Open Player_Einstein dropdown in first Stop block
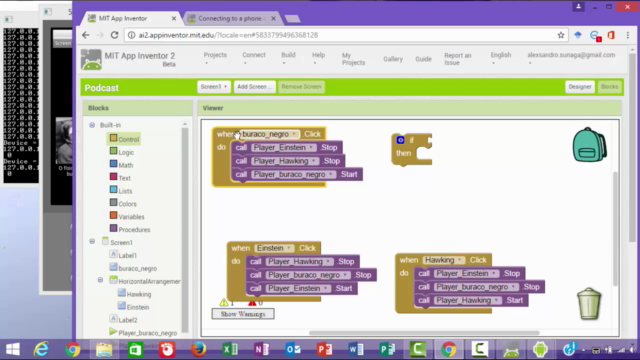640x360 pixels. (x=311, y=147)
